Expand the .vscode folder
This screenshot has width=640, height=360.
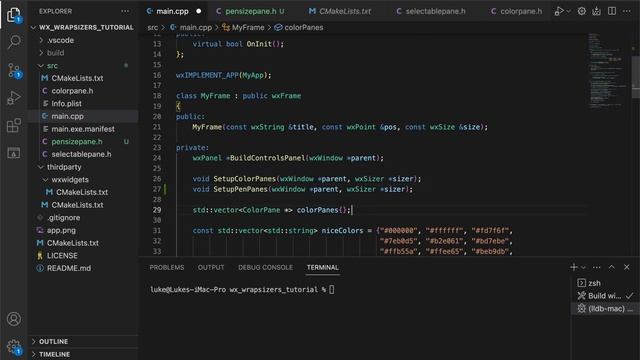[x=83, y=40]
